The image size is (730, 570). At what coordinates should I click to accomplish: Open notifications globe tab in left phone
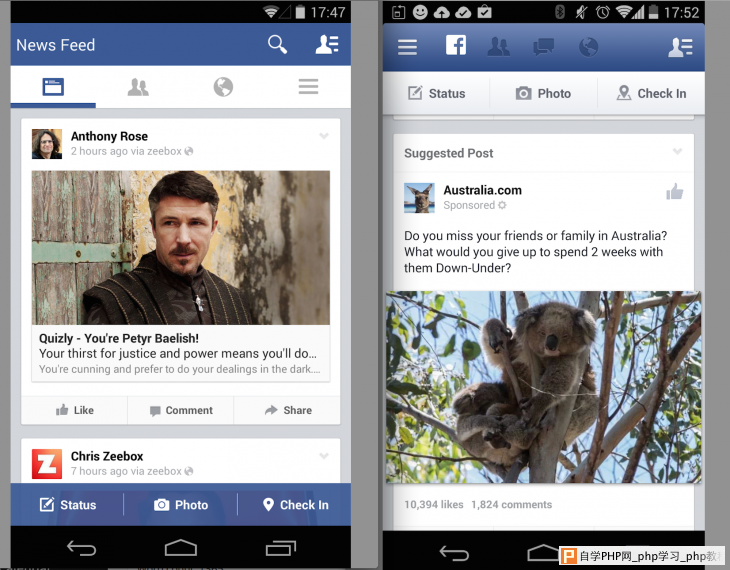pos(223,87)
